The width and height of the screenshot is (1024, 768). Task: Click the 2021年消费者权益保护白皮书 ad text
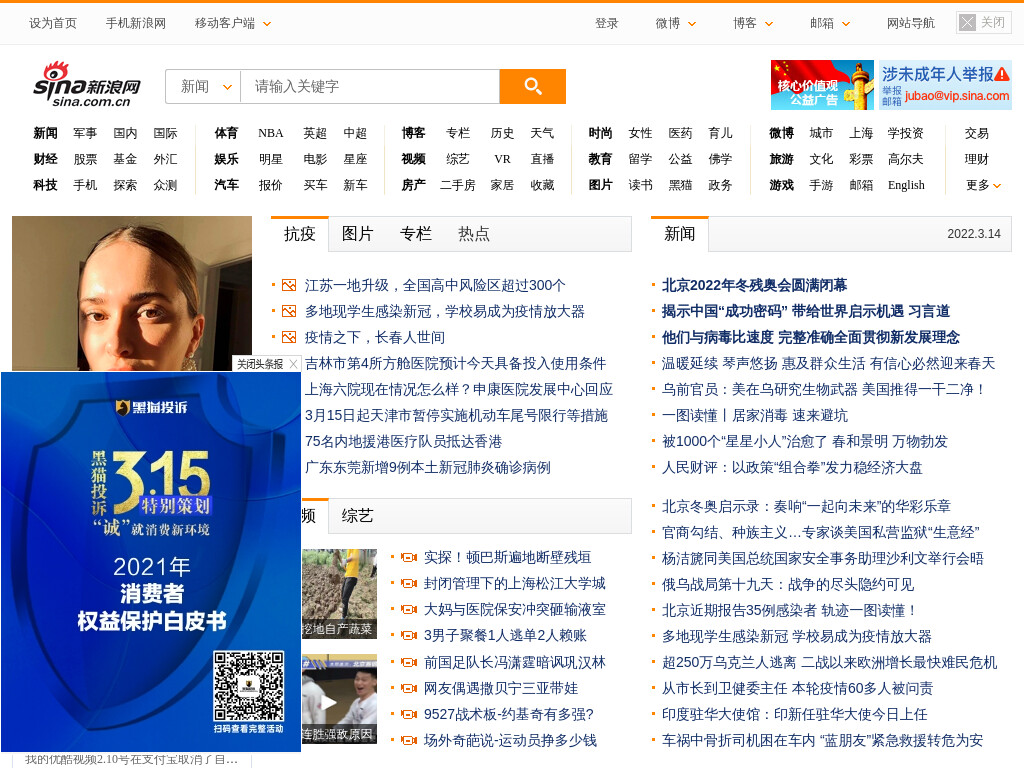click(x=152, y=594)
